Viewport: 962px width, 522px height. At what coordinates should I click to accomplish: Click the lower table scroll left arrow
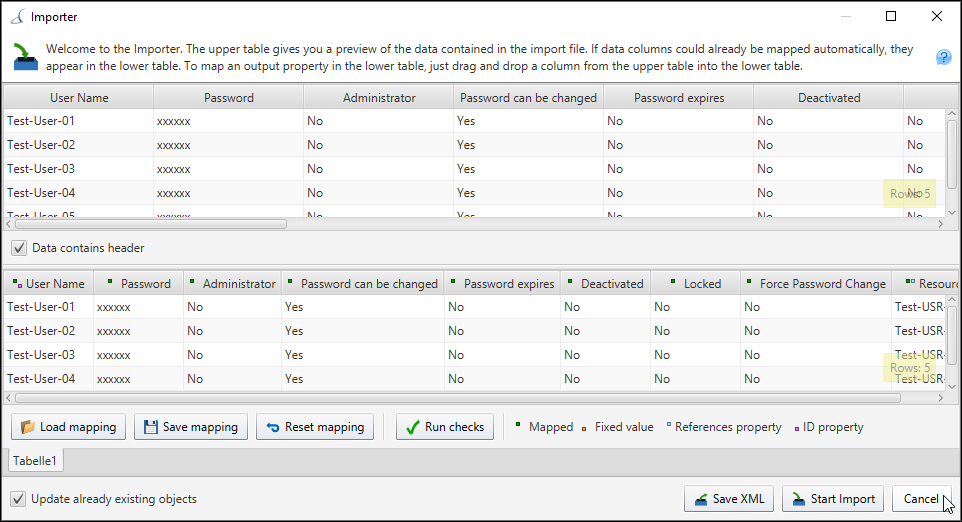[9, 398]
